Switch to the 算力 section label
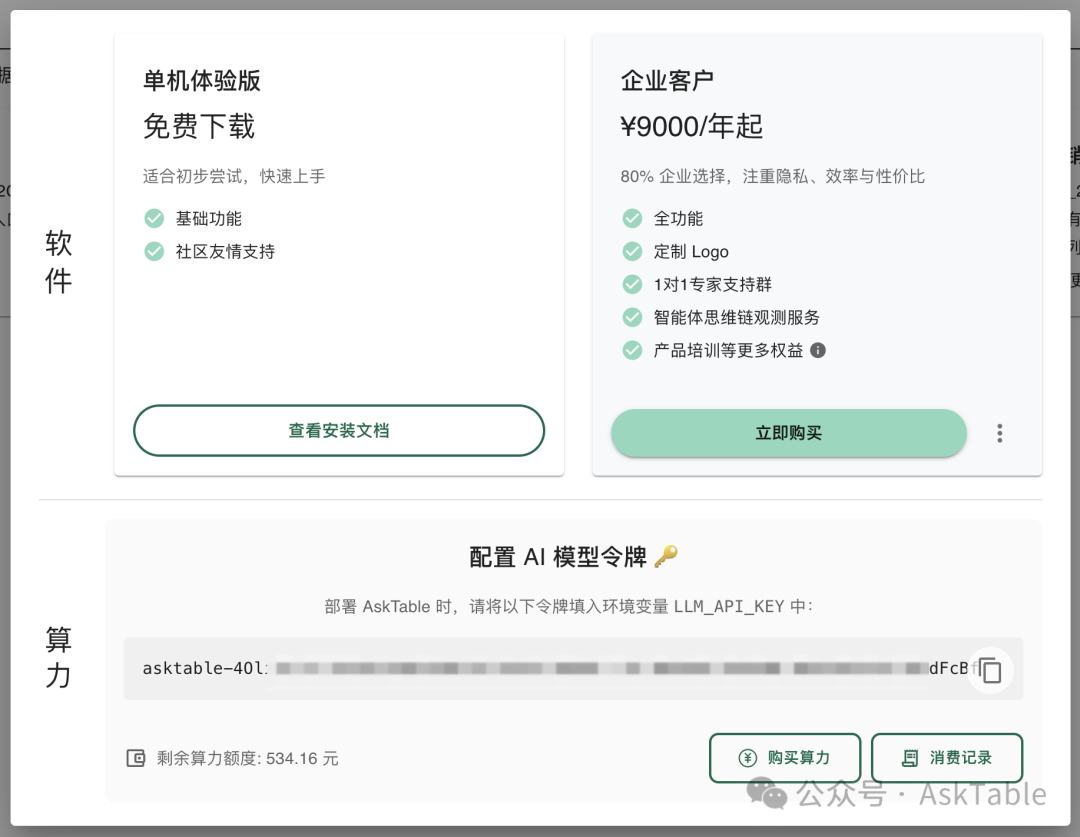 click(x=57, y=655)
